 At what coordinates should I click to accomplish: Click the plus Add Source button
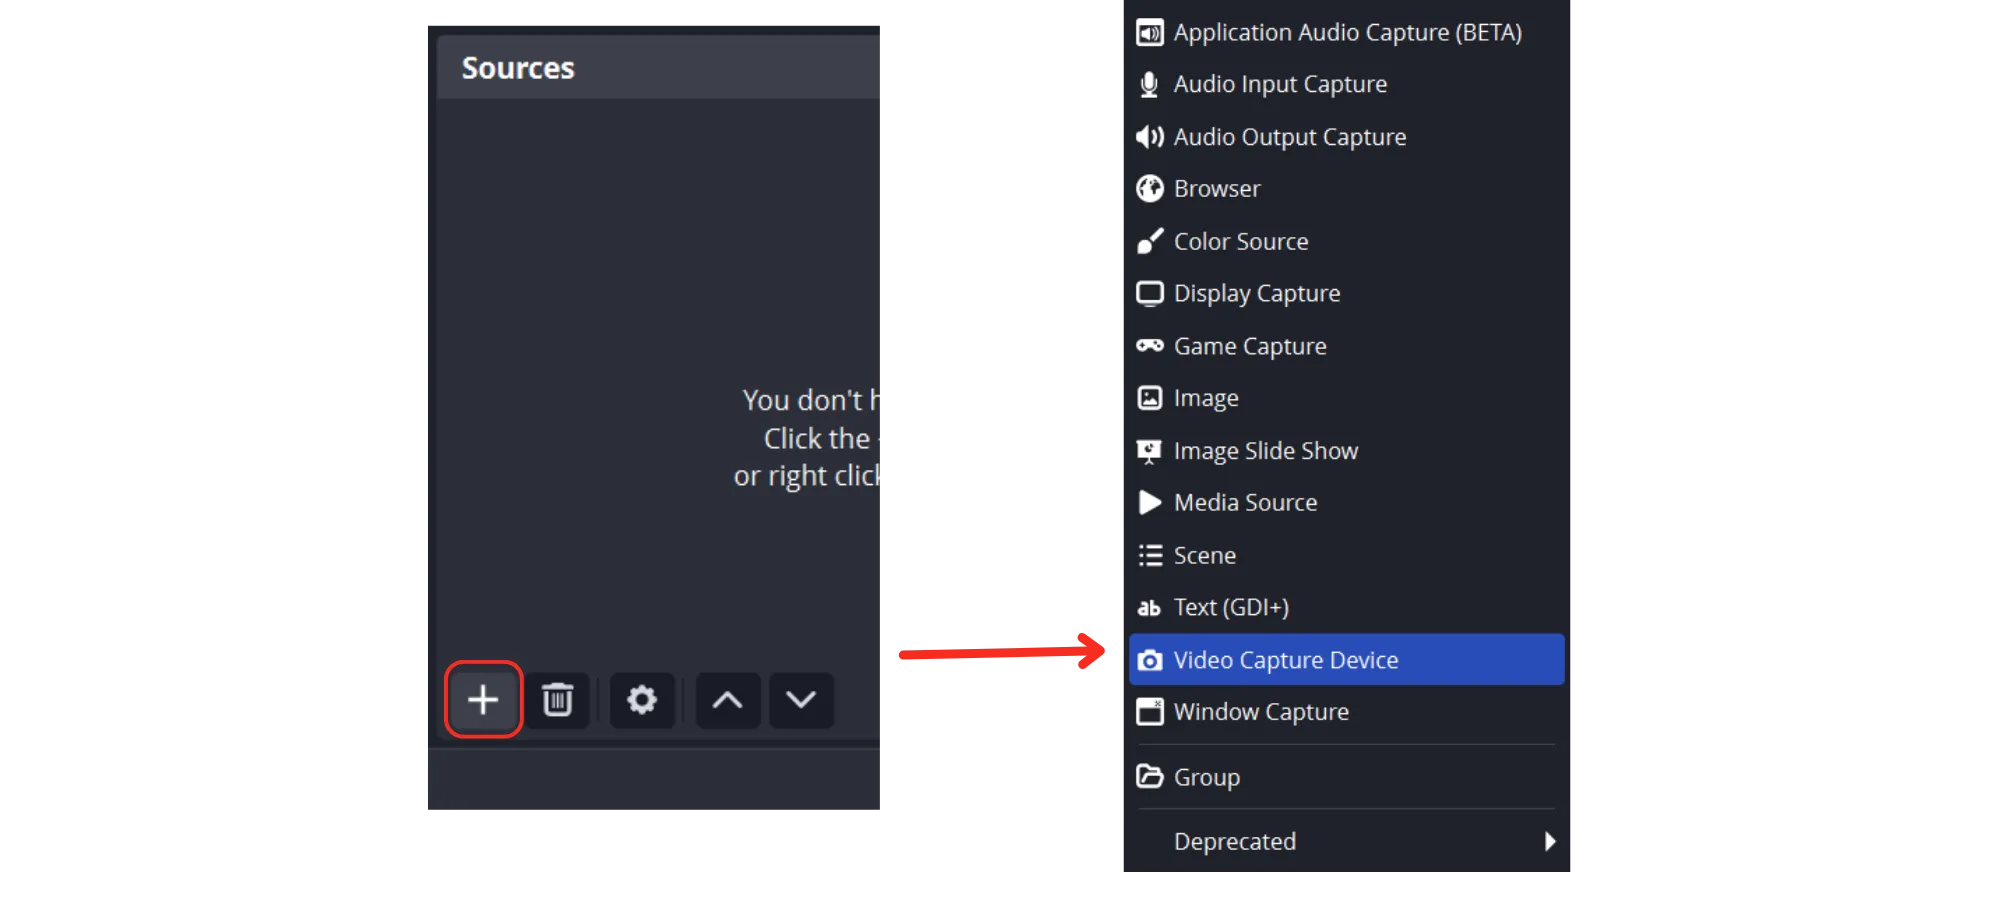click(x=483, y=699)
